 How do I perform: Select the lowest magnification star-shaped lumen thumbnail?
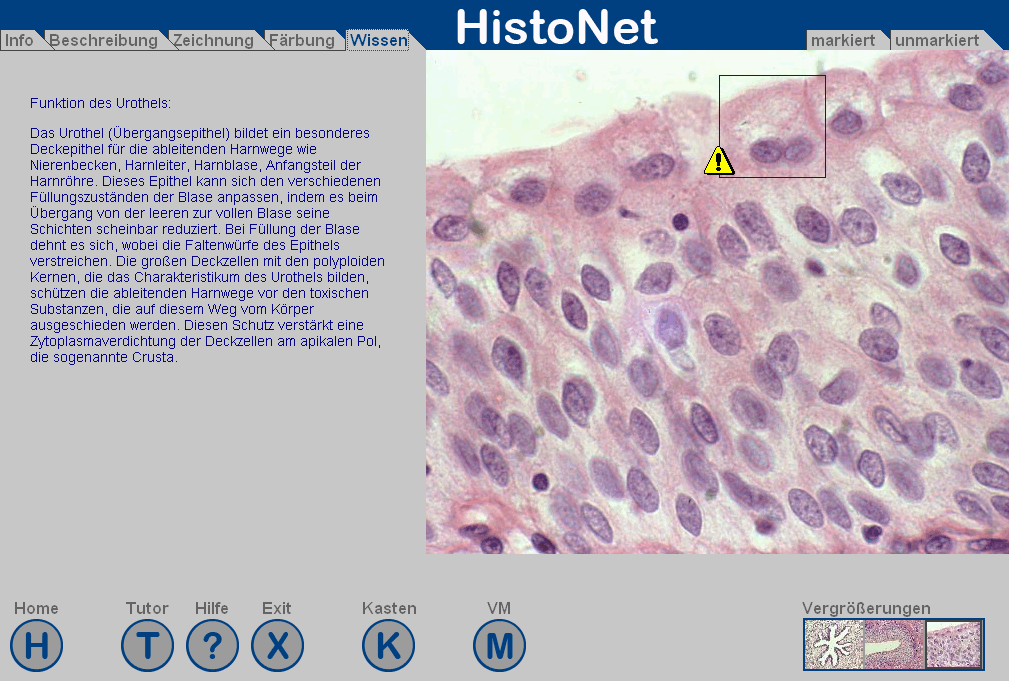(x=834, y=644)
